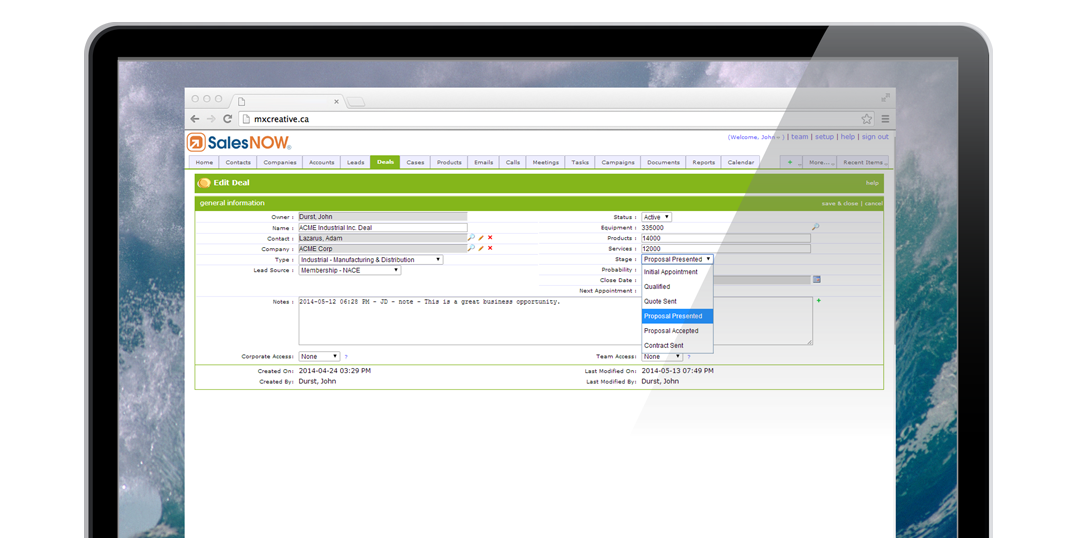
Task: Select Initial Appointment stage option
Action: (678, 272)
